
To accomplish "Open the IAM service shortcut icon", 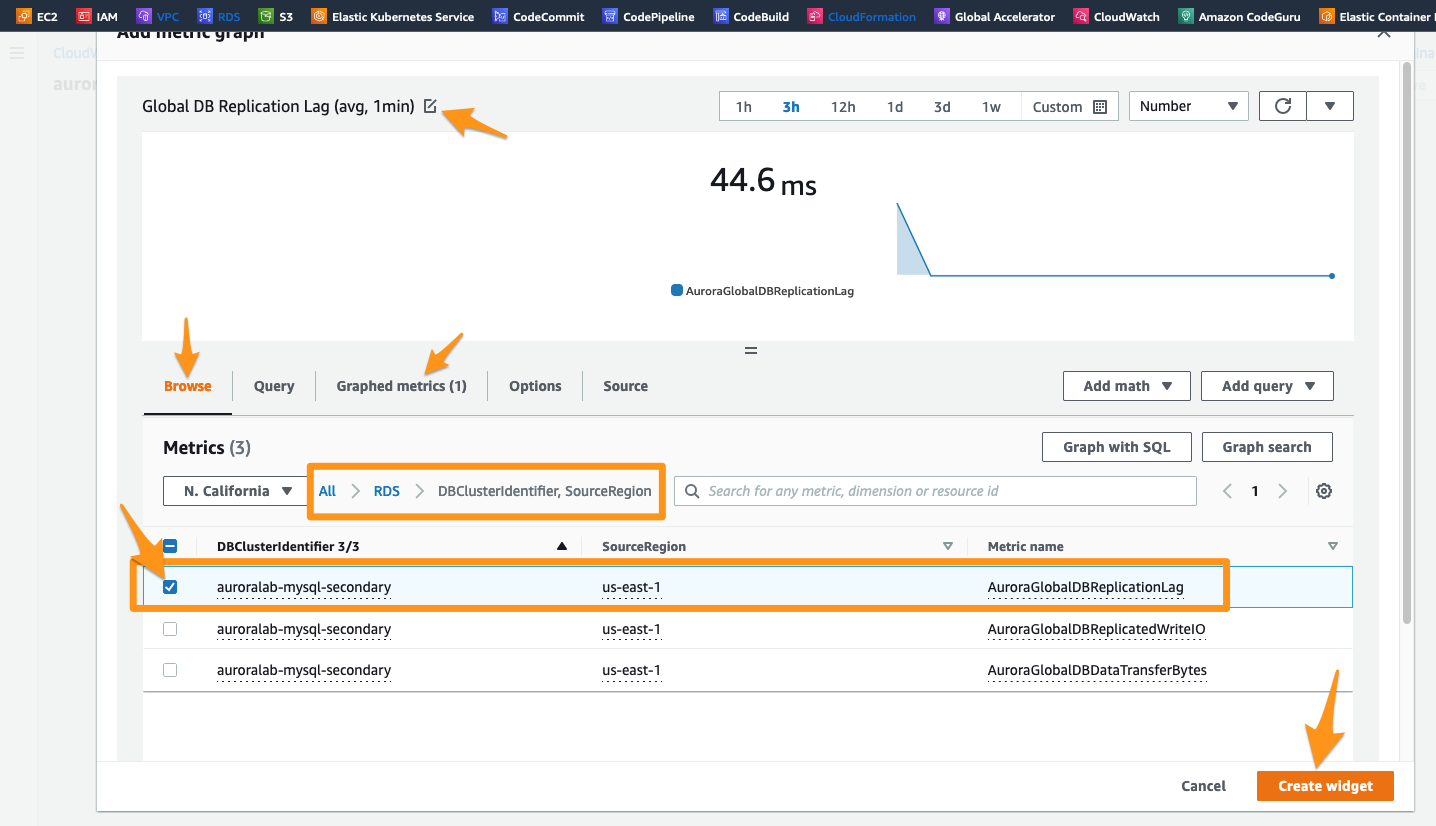I will (x=83, y=16).
